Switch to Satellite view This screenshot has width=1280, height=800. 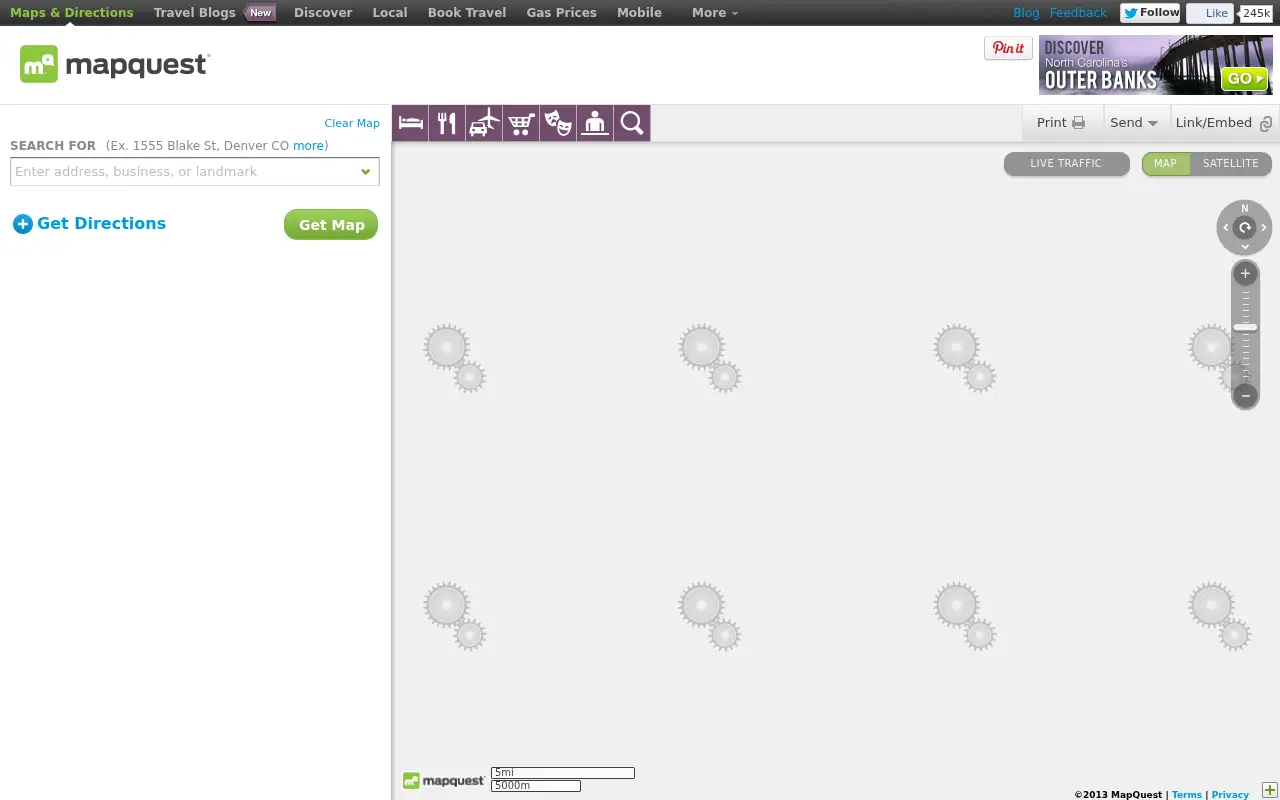1231,164
